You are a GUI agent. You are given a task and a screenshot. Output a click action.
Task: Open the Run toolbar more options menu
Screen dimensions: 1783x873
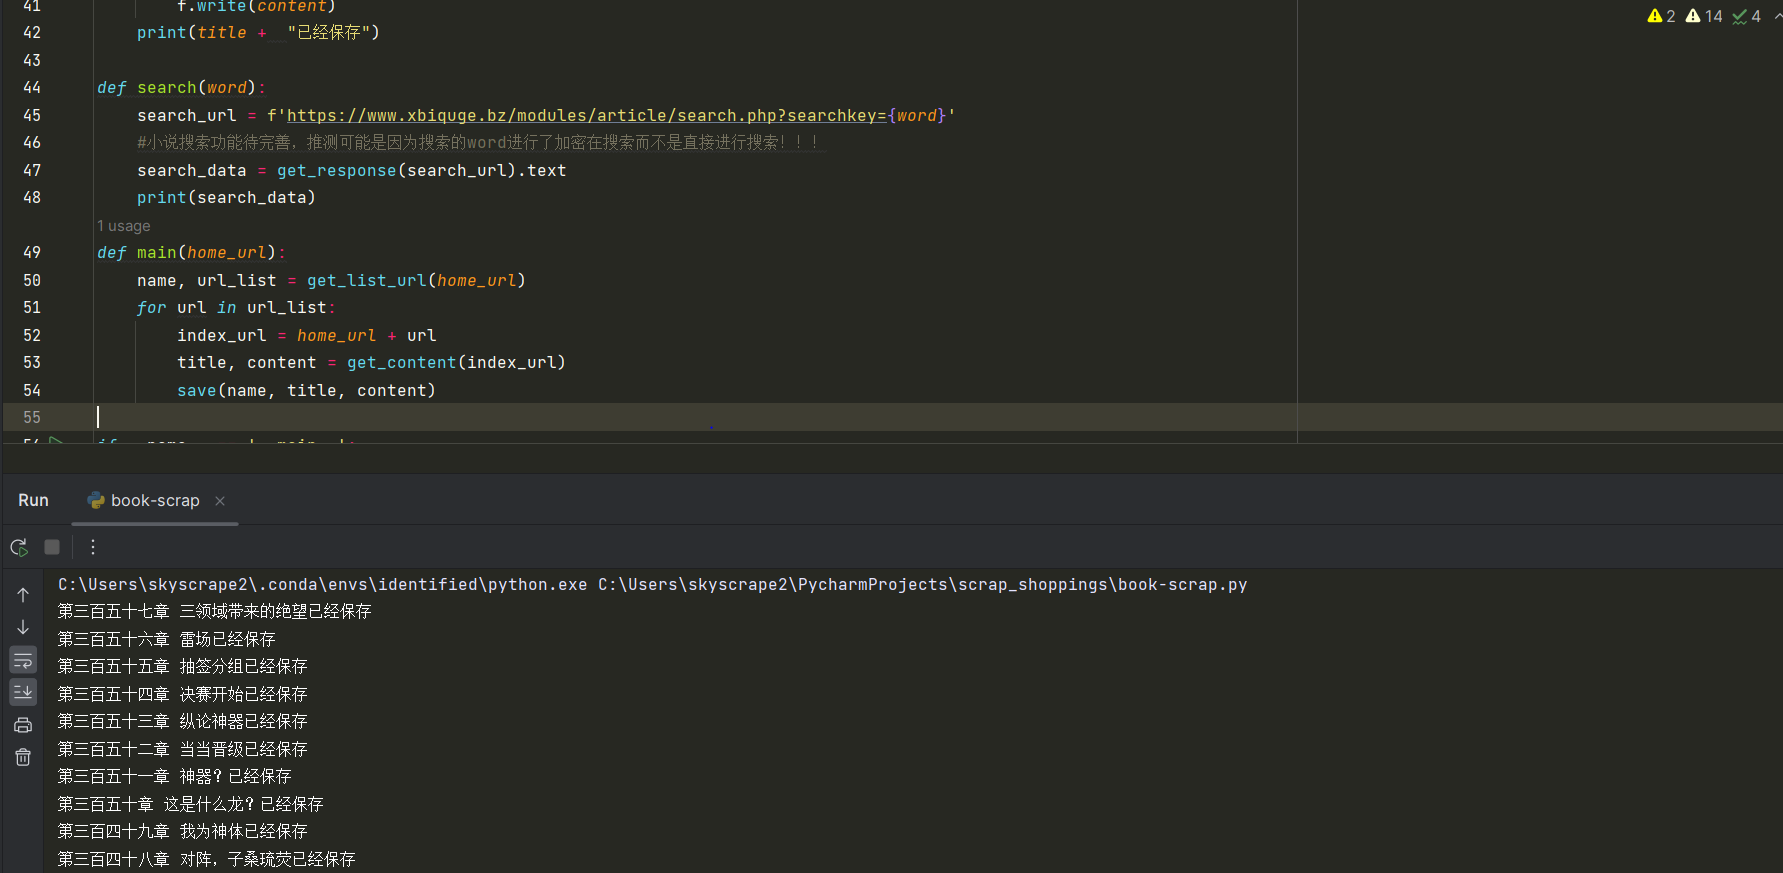coord(93,547)
